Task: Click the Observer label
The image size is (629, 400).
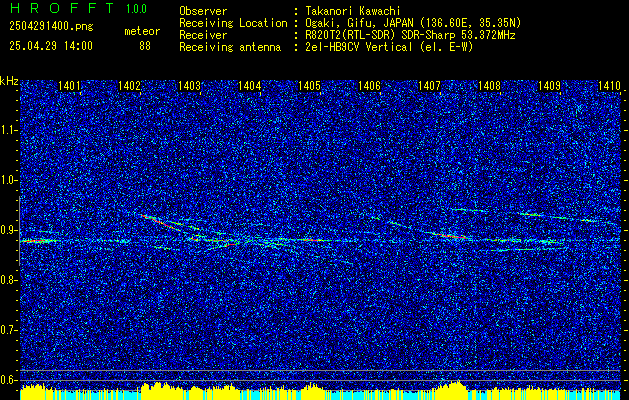Action: pos(203,11)
